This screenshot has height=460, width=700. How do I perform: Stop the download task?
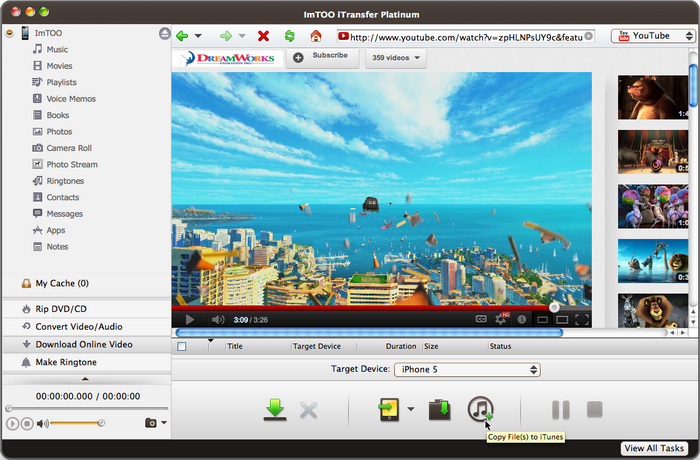595,409
